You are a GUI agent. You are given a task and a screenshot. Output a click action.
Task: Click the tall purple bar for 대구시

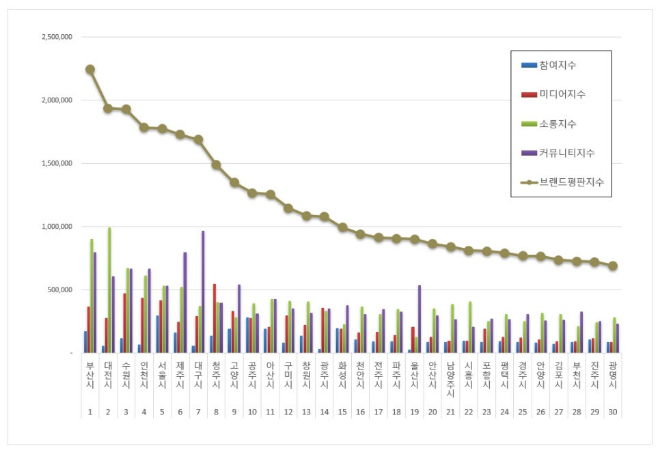point(203,292)
